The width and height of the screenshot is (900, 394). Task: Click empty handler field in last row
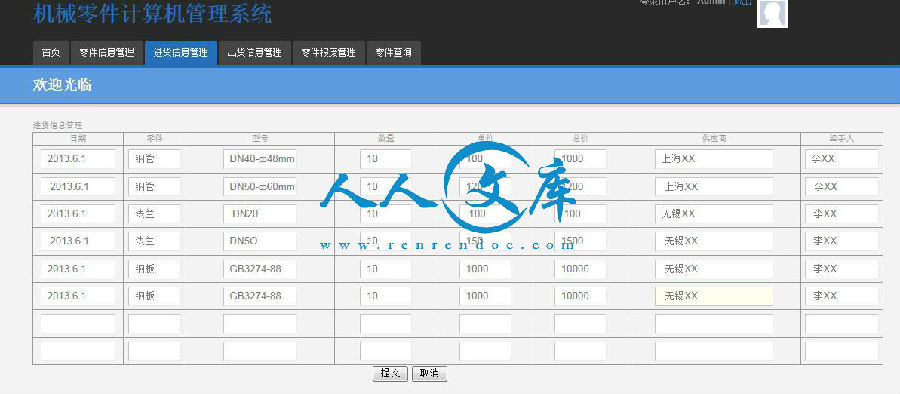click(841, 351)
